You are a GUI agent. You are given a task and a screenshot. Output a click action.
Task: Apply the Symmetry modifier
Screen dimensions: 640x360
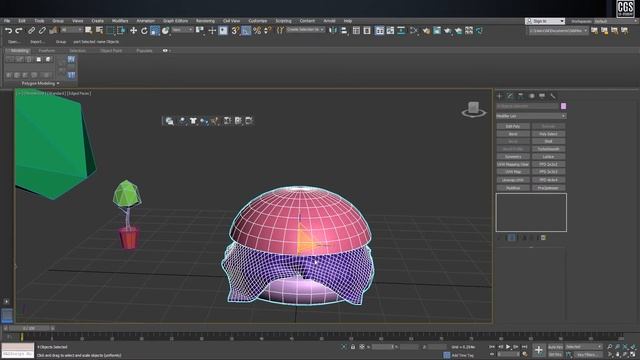(513, 157)
